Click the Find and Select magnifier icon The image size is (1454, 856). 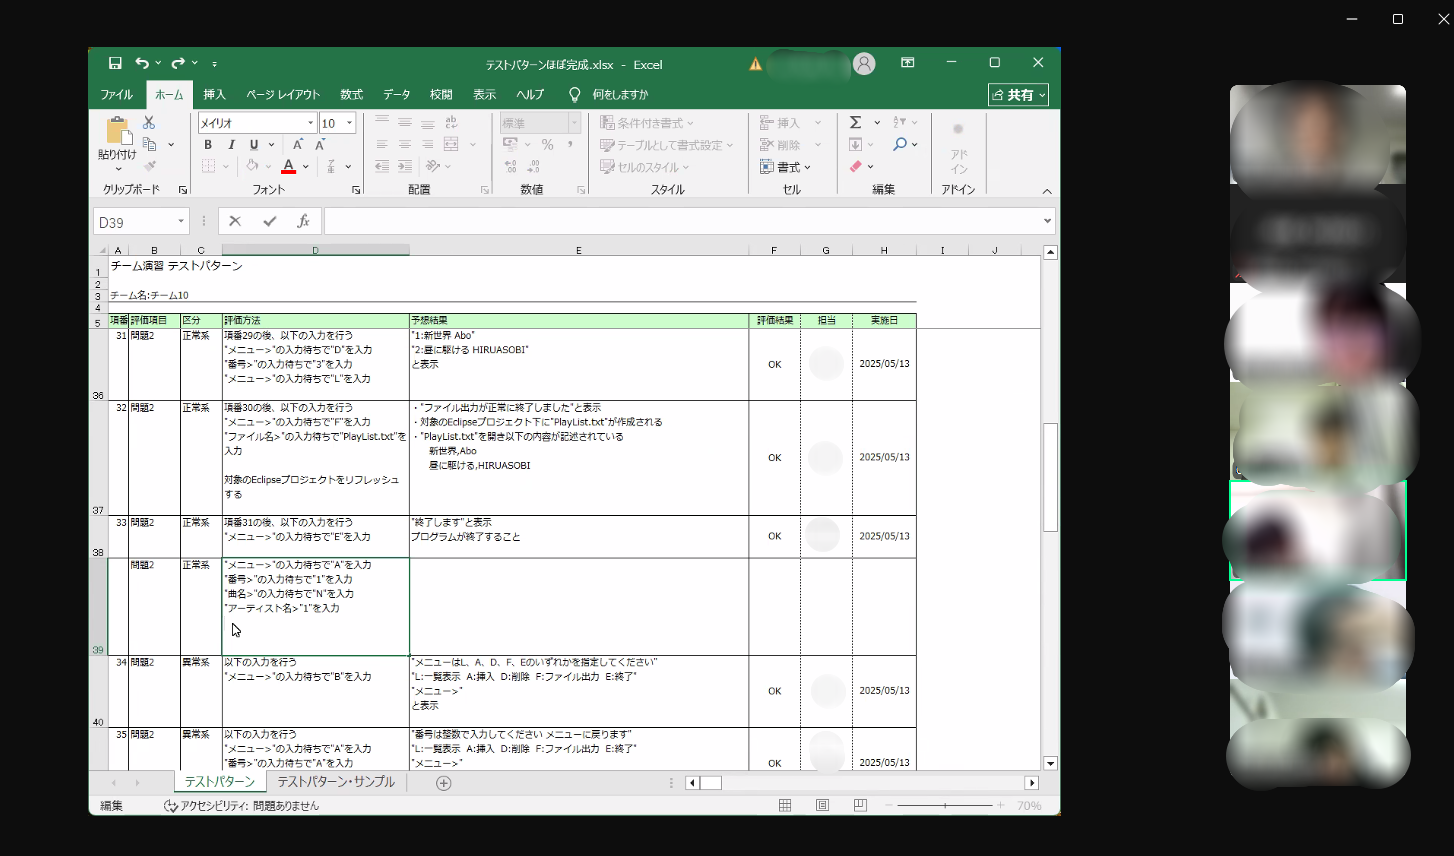point(900,144)
